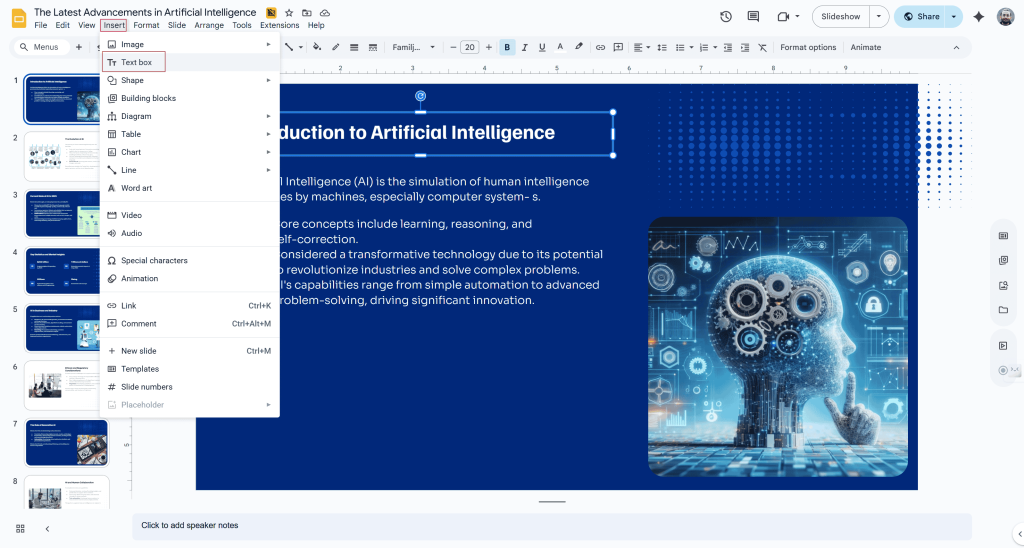Click the insert link toolbar icon
Viewport: 1024px width, 548px height.
[600, 47]
